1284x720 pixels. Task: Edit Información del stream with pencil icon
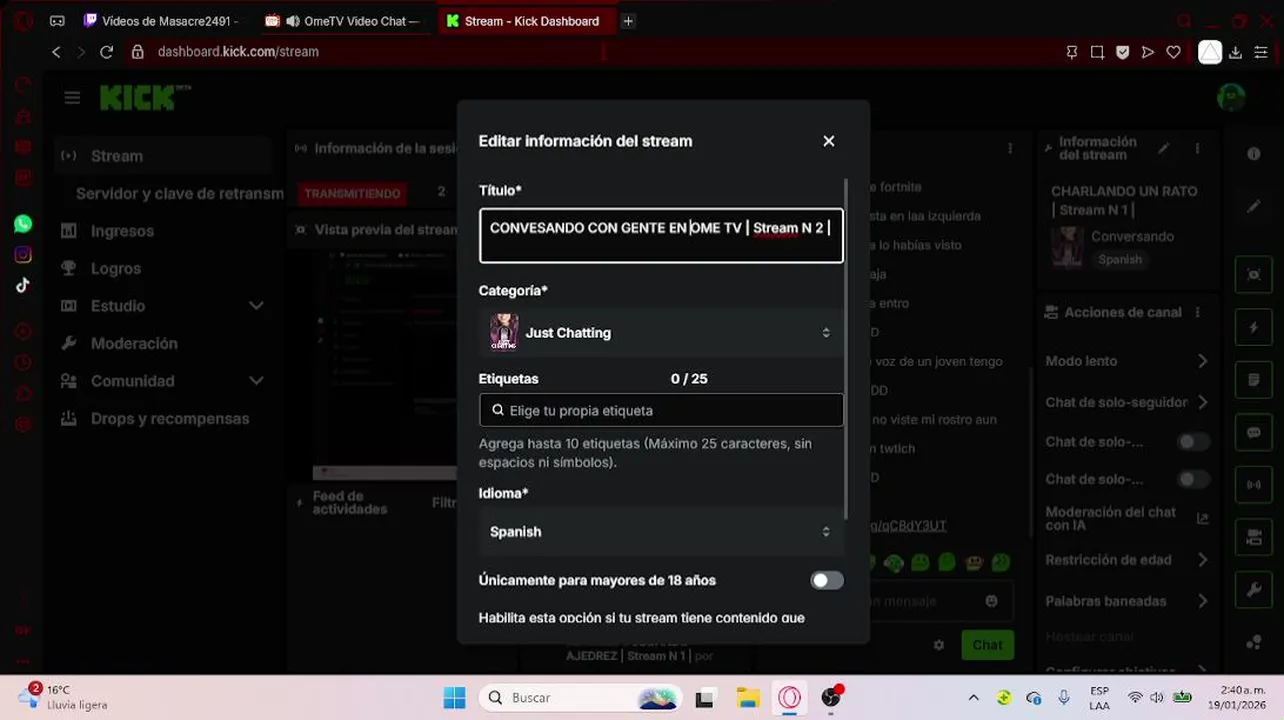click(1163, 148)
